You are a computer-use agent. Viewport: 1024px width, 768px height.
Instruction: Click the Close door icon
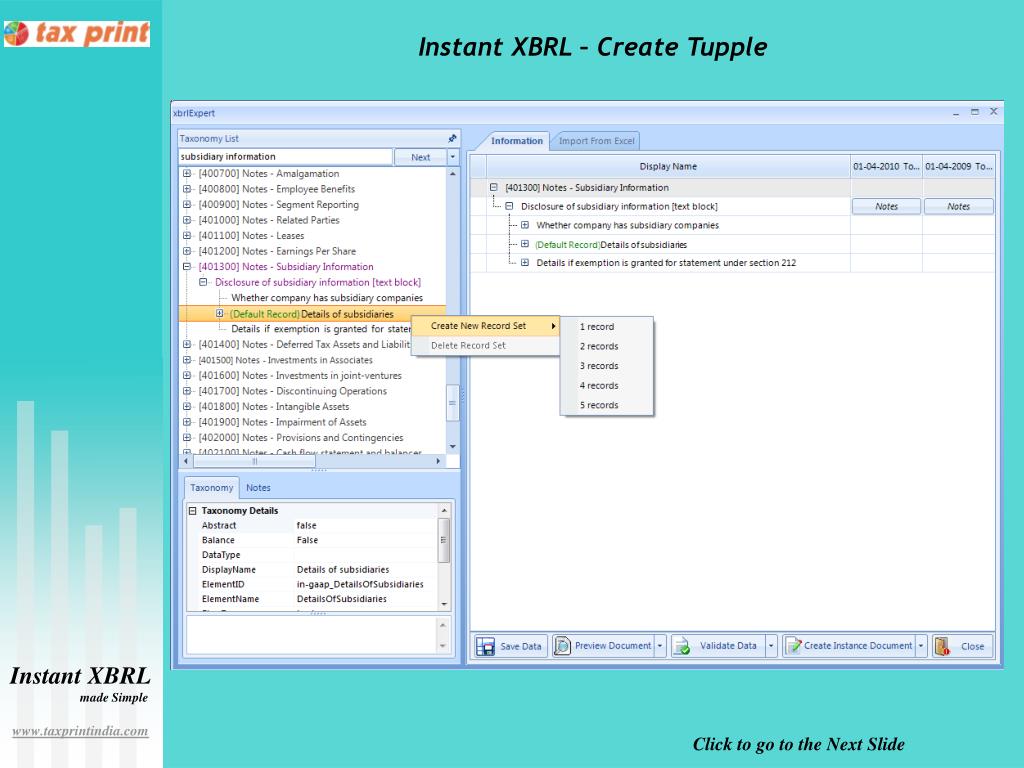942,646
